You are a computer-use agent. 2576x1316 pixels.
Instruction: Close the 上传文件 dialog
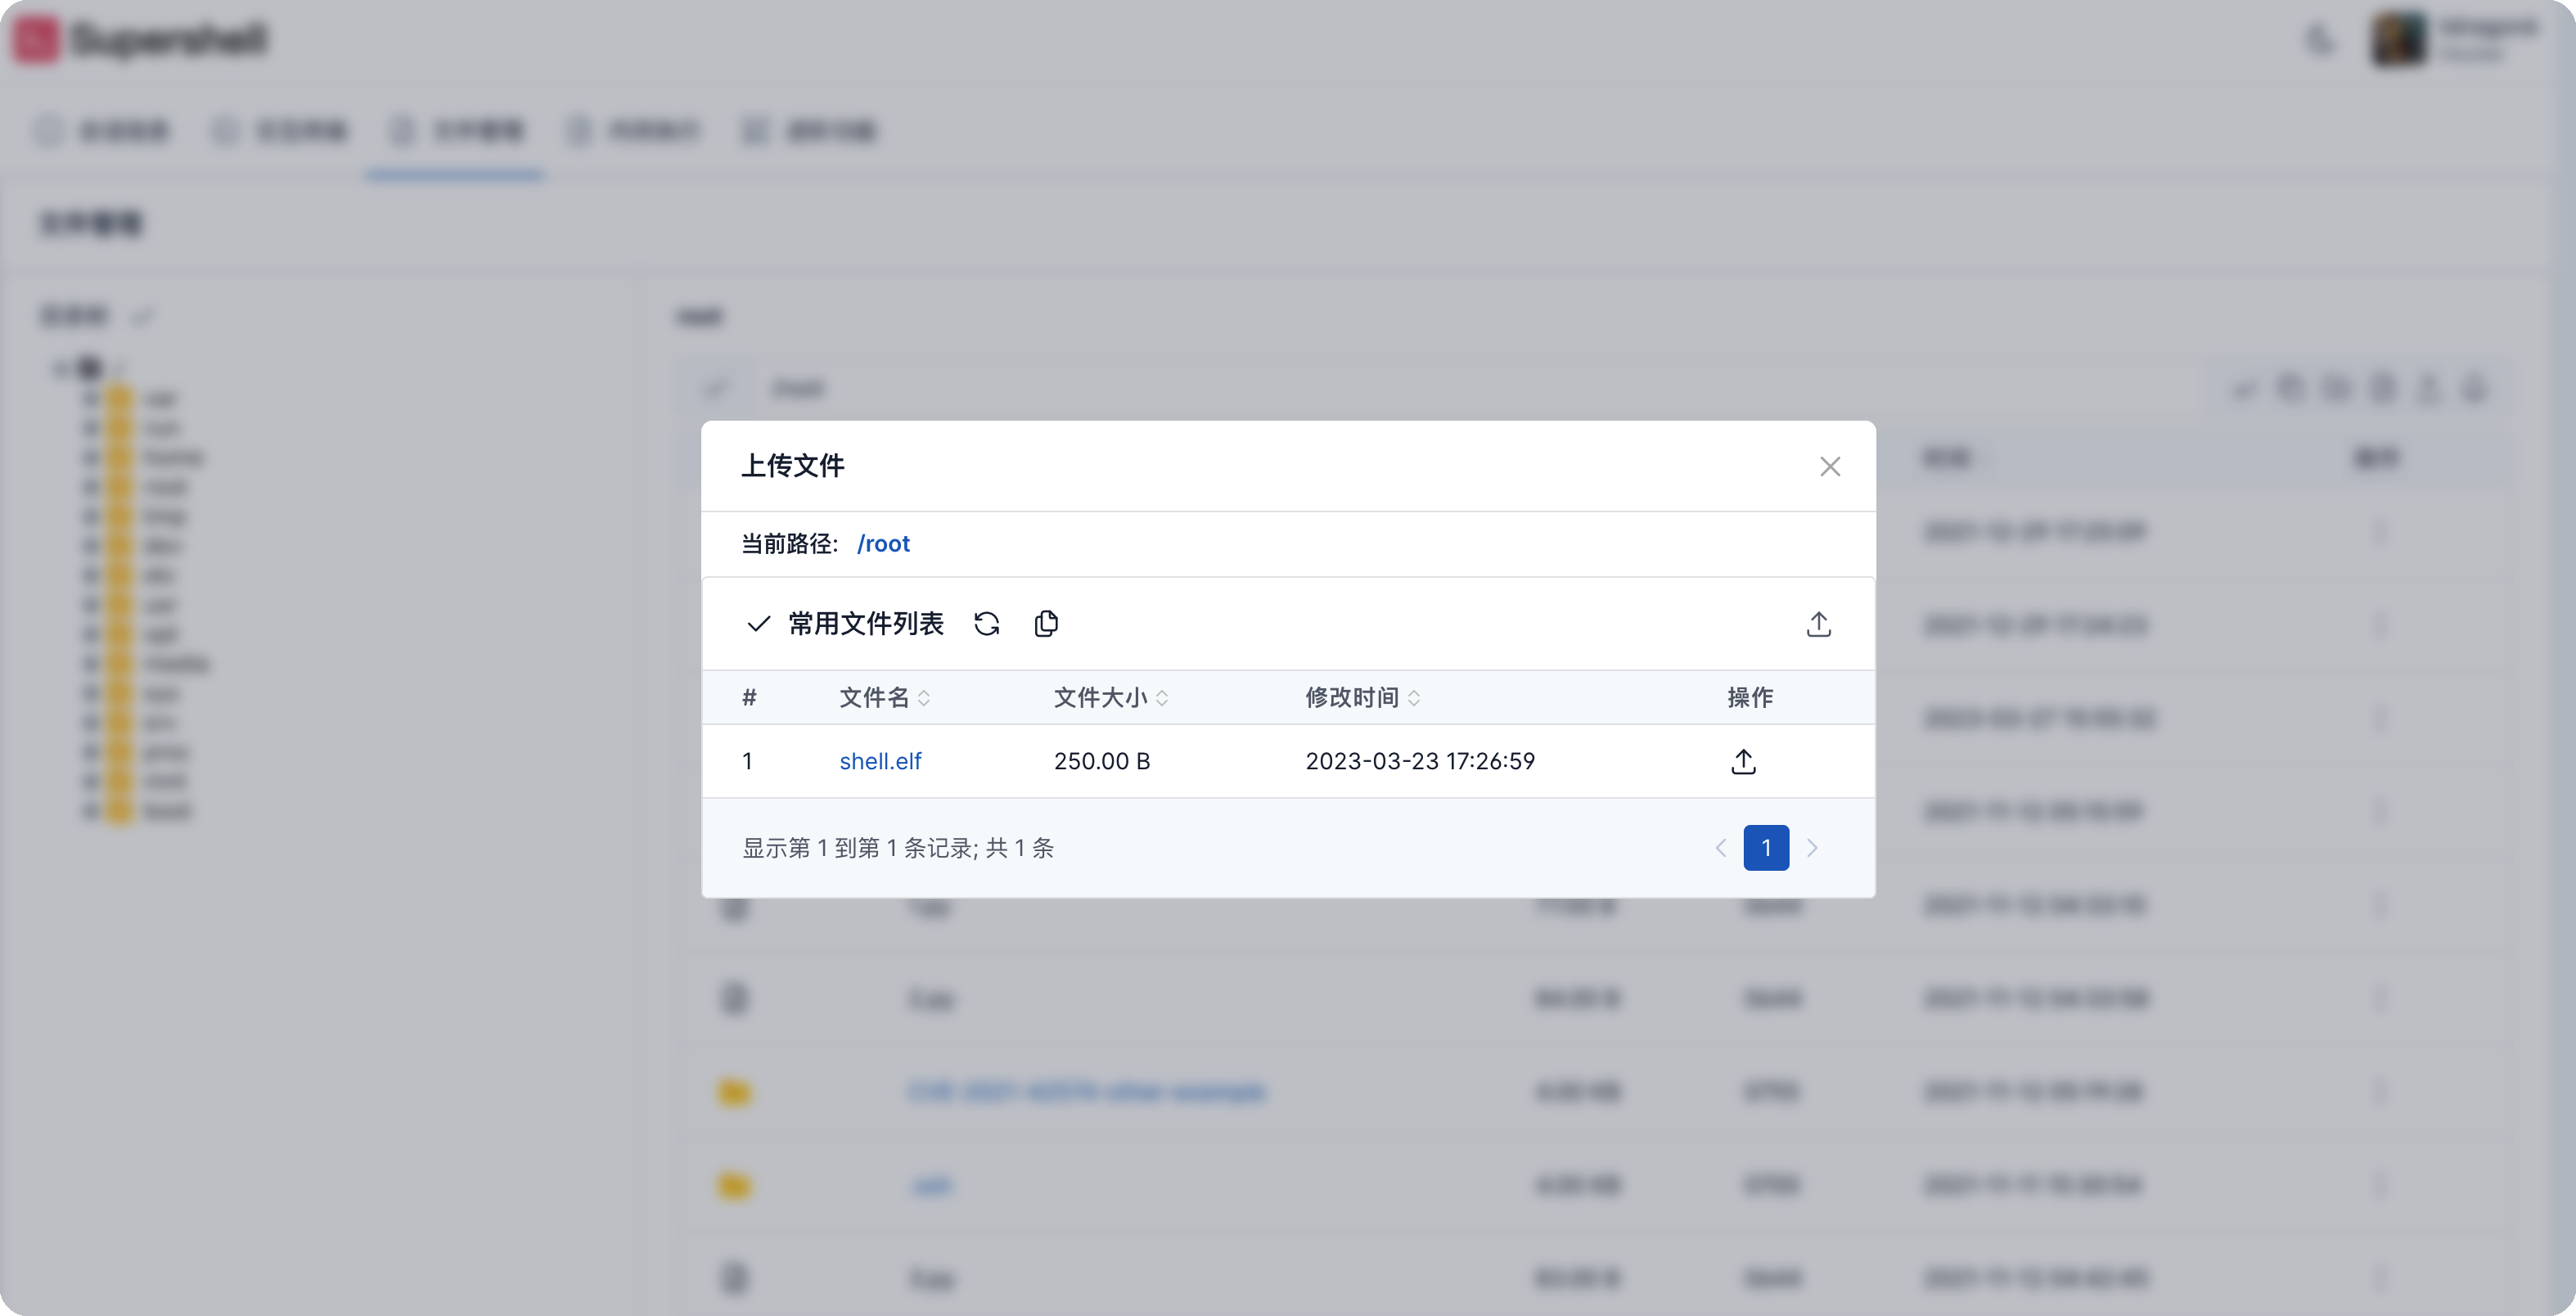(1830, 466)
